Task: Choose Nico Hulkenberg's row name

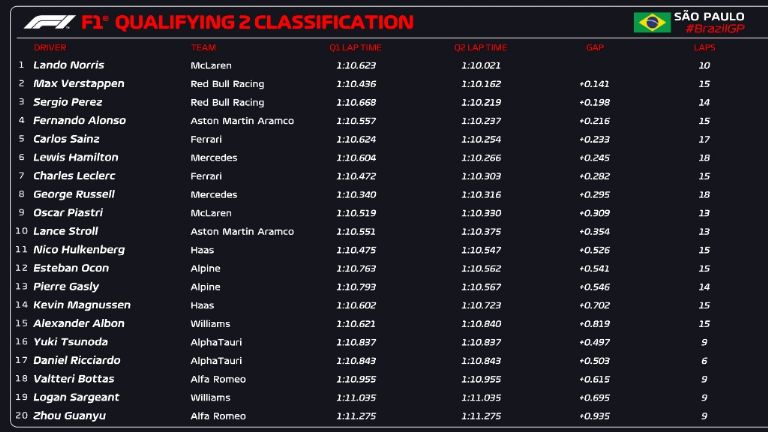Action: click(x=79, y=250)
